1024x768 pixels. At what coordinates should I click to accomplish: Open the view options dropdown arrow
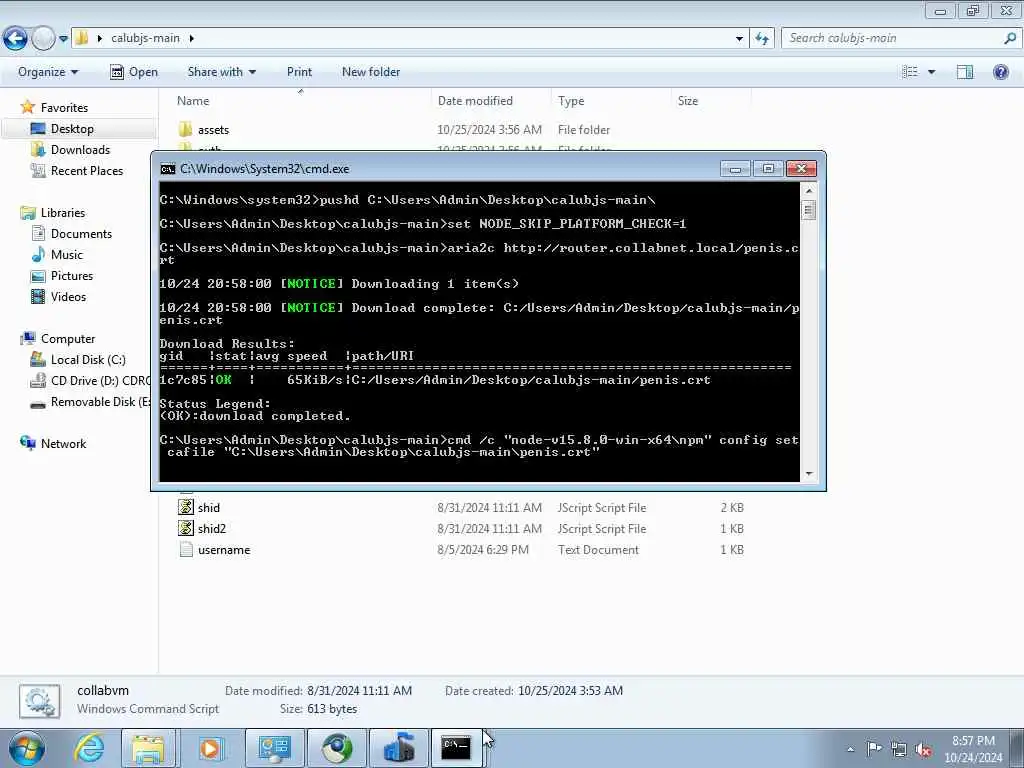point(931,72)
